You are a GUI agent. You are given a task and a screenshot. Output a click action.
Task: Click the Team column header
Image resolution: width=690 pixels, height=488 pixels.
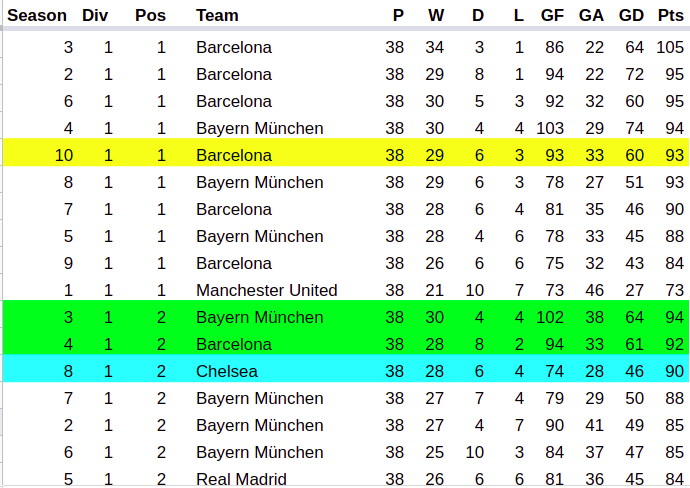click(x=217, y=15)
